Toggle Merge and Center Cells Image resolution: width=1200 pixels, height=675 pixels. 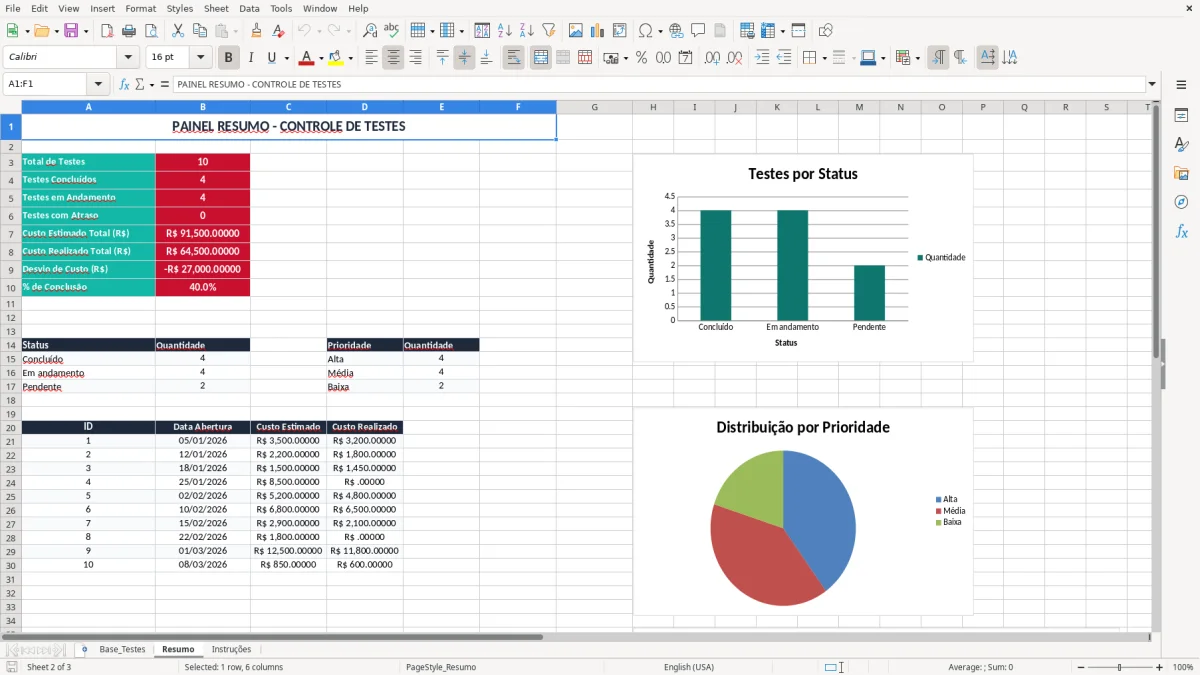point(541,58)
